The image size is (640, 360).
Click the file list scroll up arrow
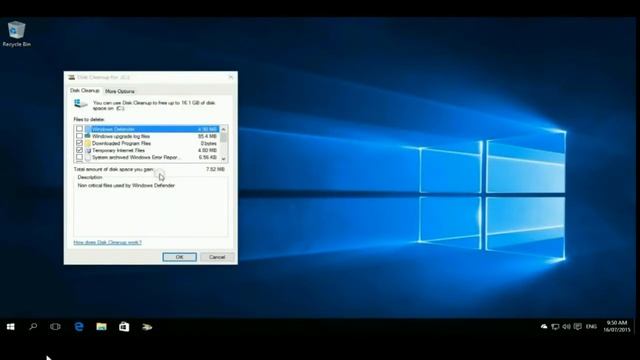pos(223,129)
